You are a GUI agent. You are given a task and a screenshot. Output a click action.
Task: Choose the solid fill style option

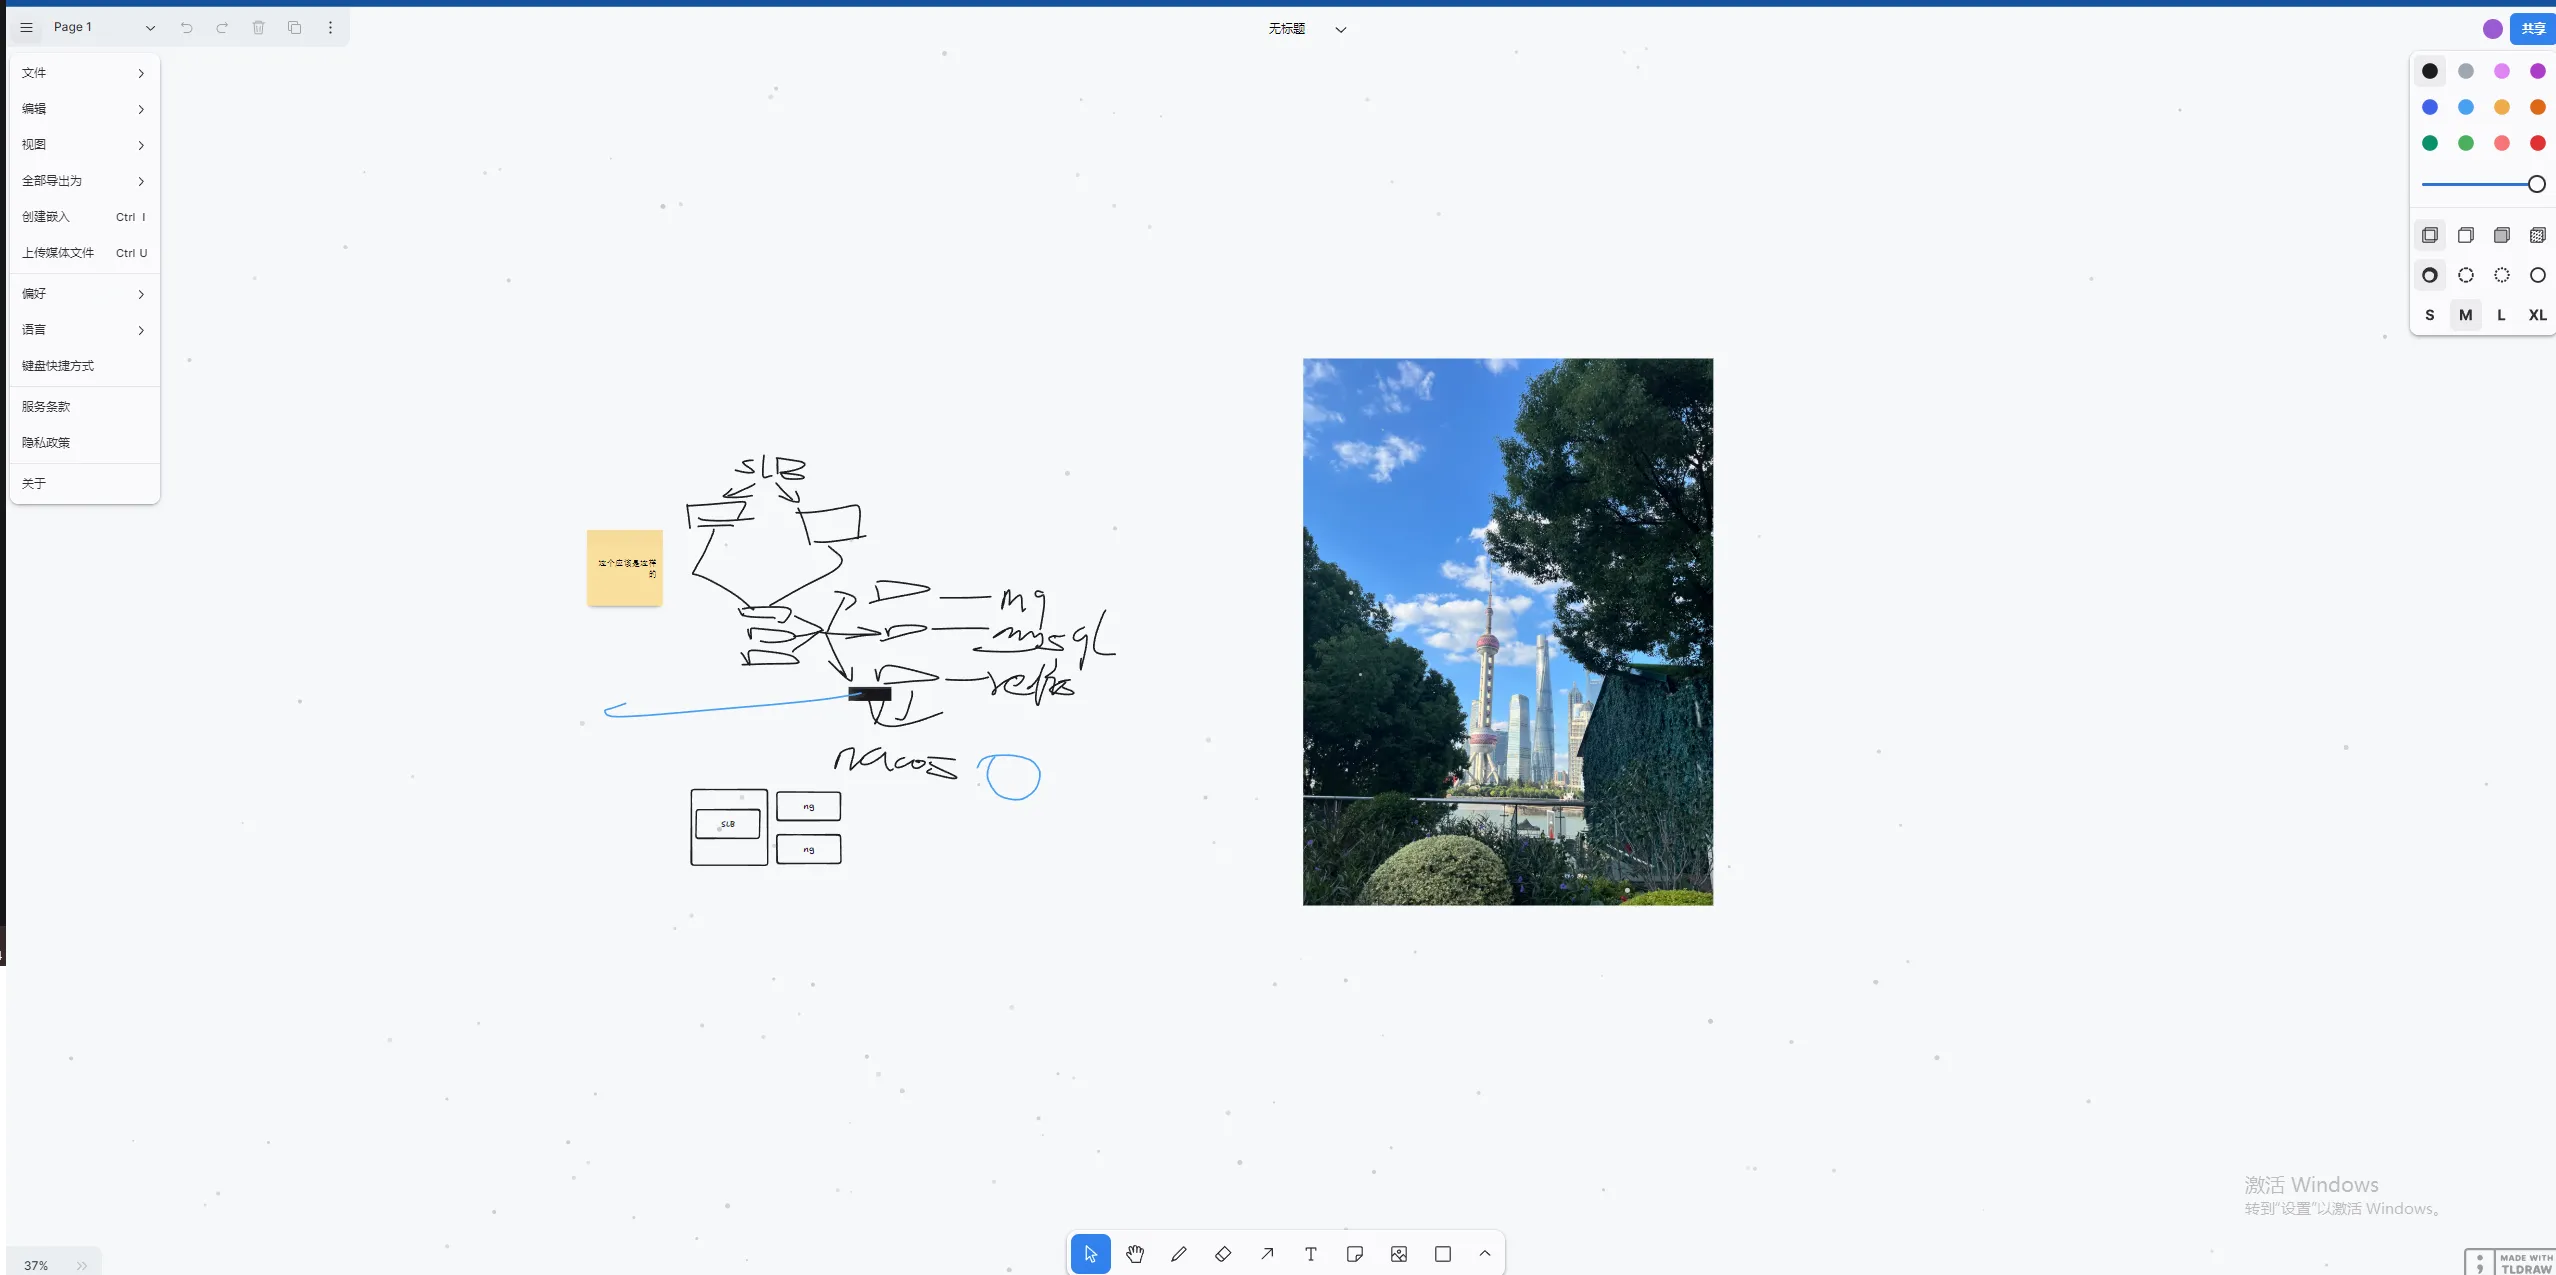pyautogui.click(x=2501, y=235)
